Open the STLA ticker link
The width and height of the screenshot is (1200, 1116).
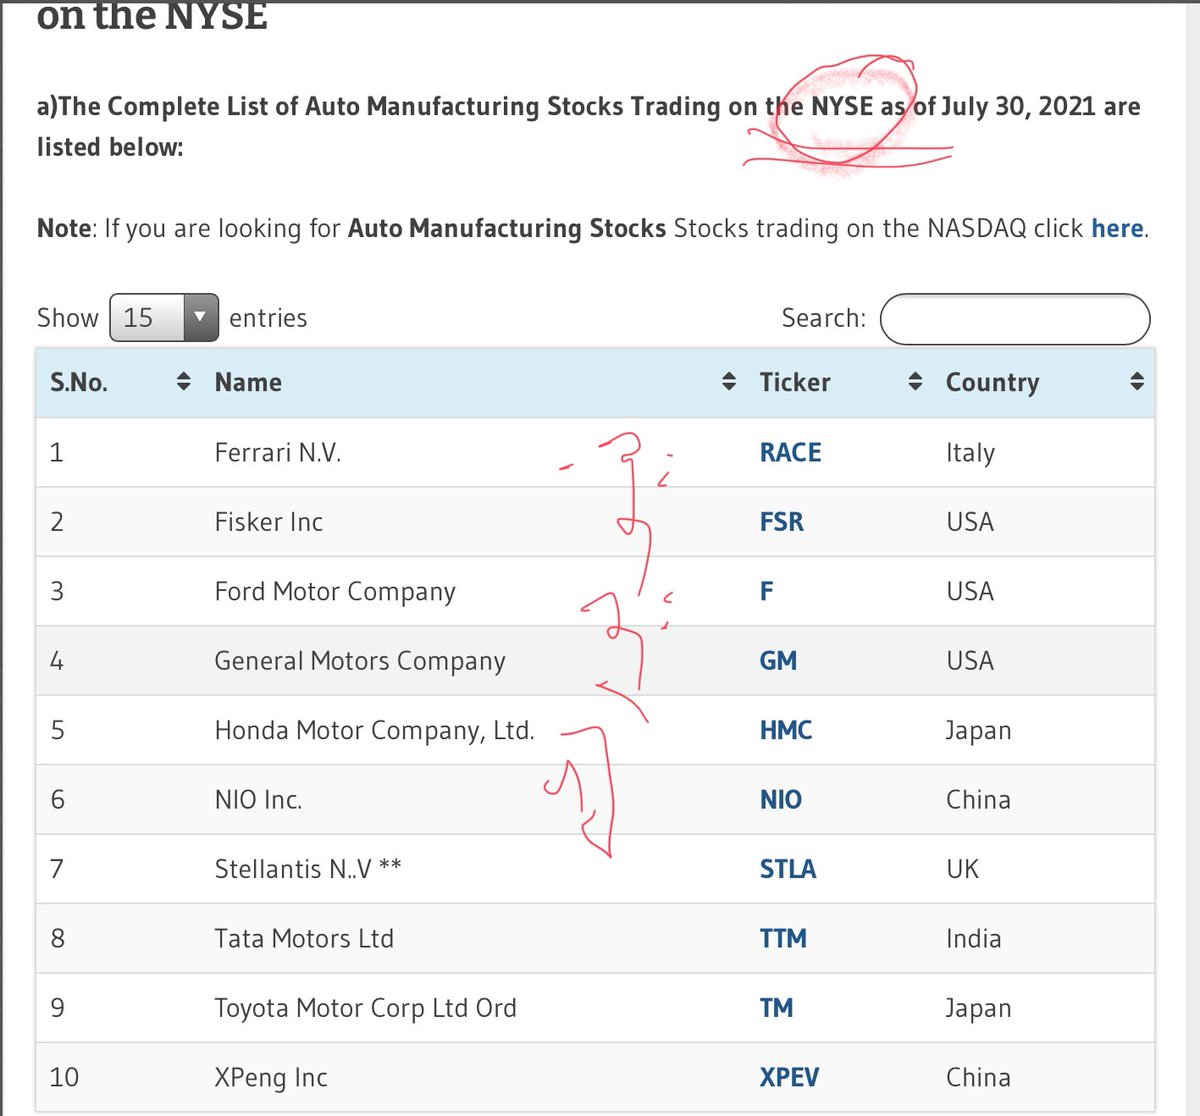pos(788,869)
